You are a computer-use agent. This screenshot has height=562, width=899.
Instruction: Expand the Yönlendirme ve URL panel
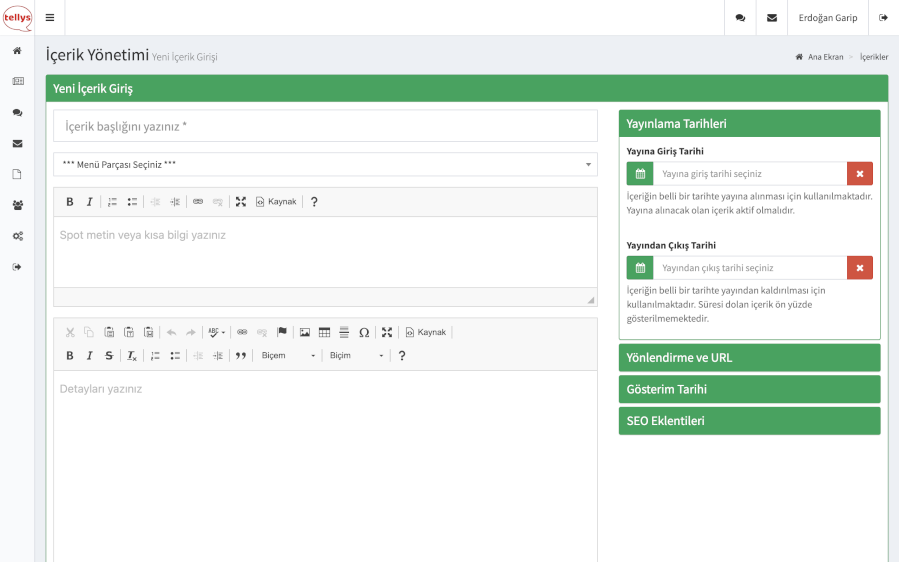pos(749,358)
